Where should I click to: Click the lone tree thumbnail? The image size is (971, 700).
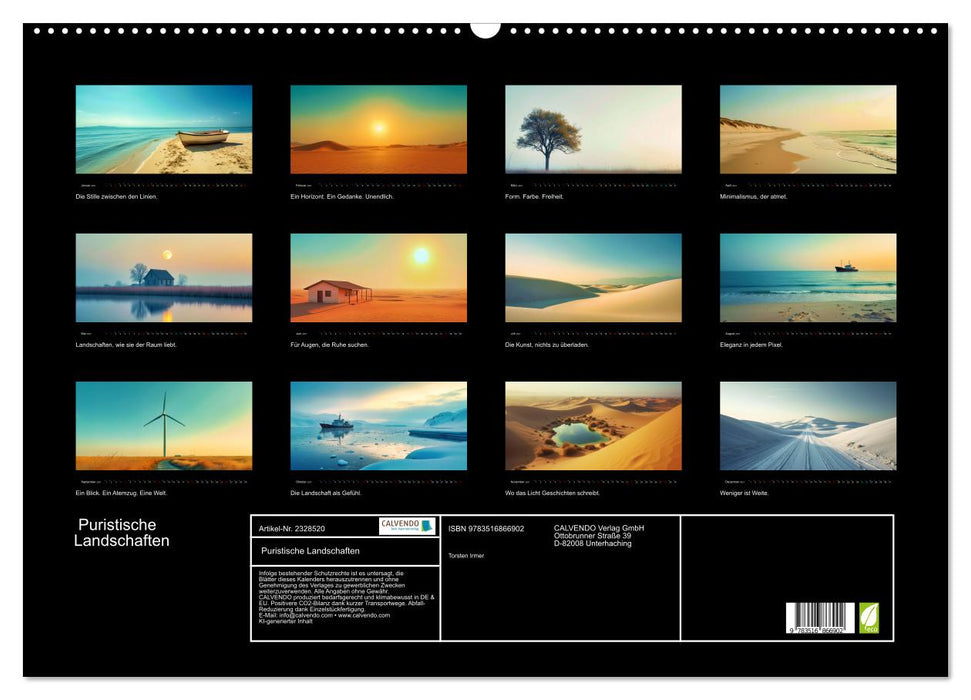(593, 129)
